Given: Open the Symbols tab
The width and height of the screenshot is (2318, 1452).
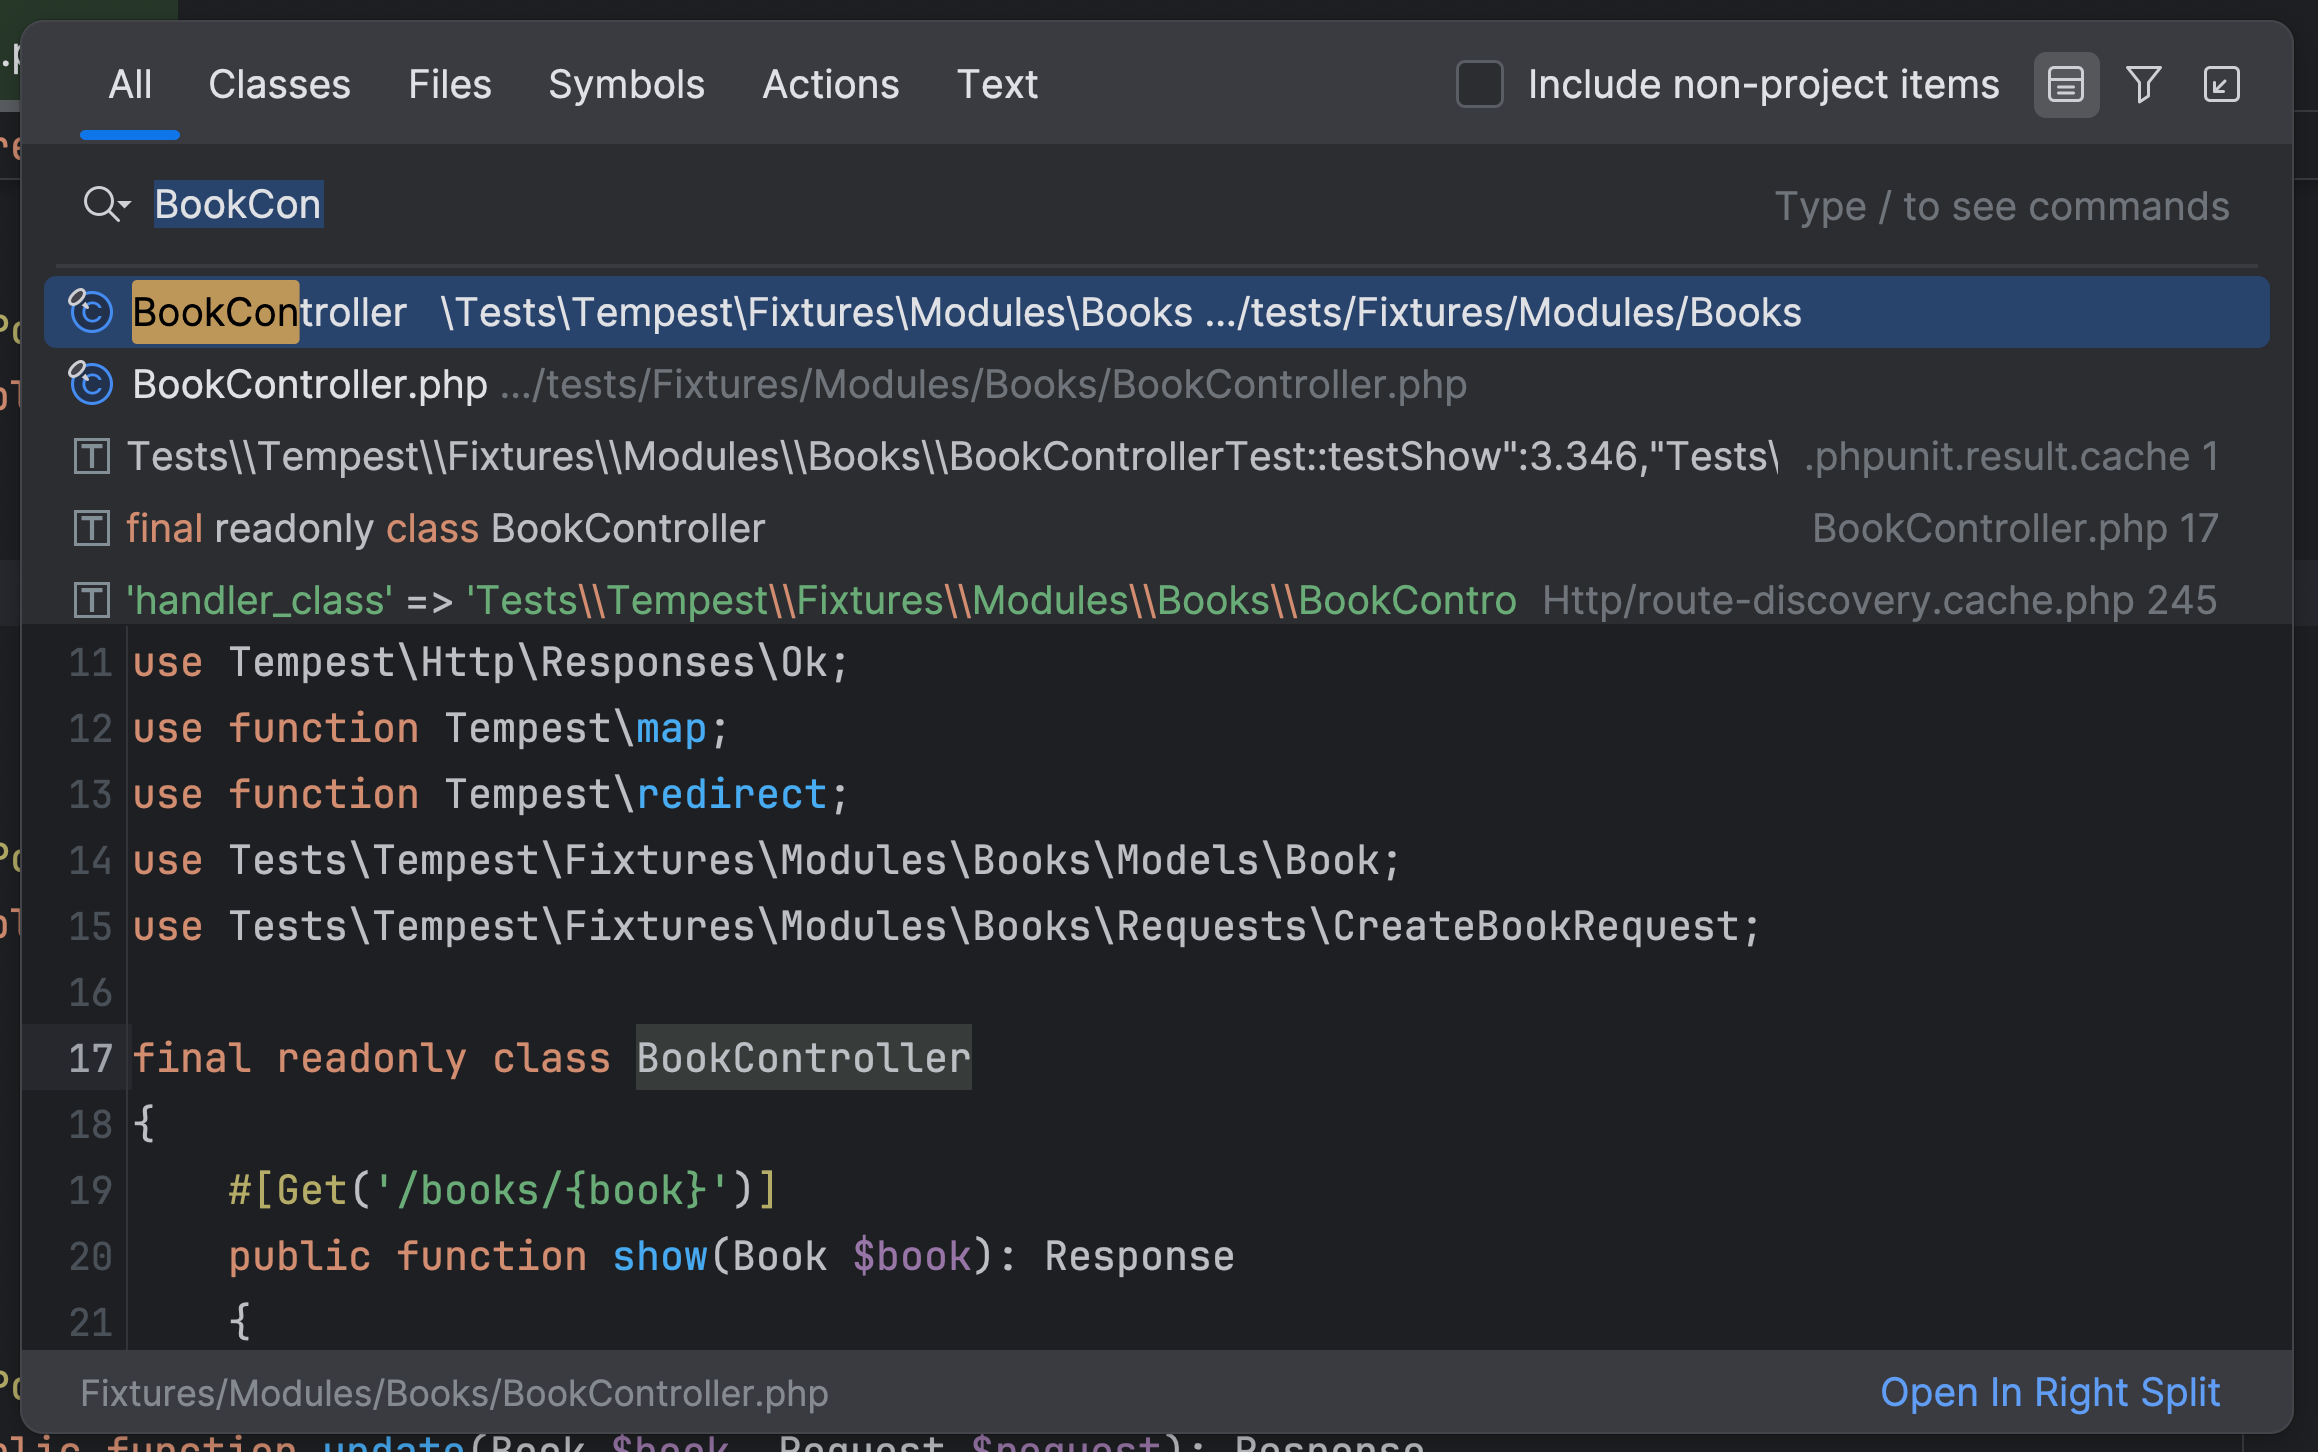Looking at the screenshot, I should click(x=626, y=85).
